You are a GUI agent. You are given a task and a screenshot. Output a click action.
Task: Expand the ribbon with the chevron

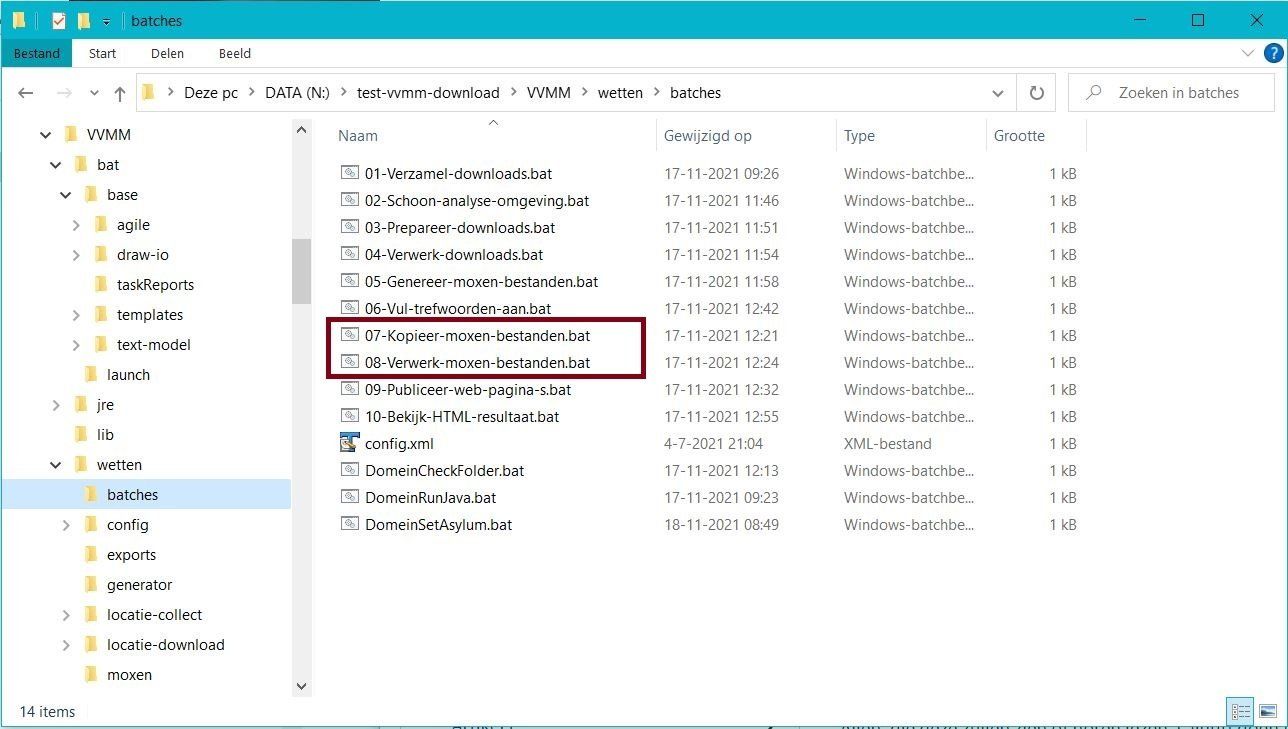point(1247,53)
